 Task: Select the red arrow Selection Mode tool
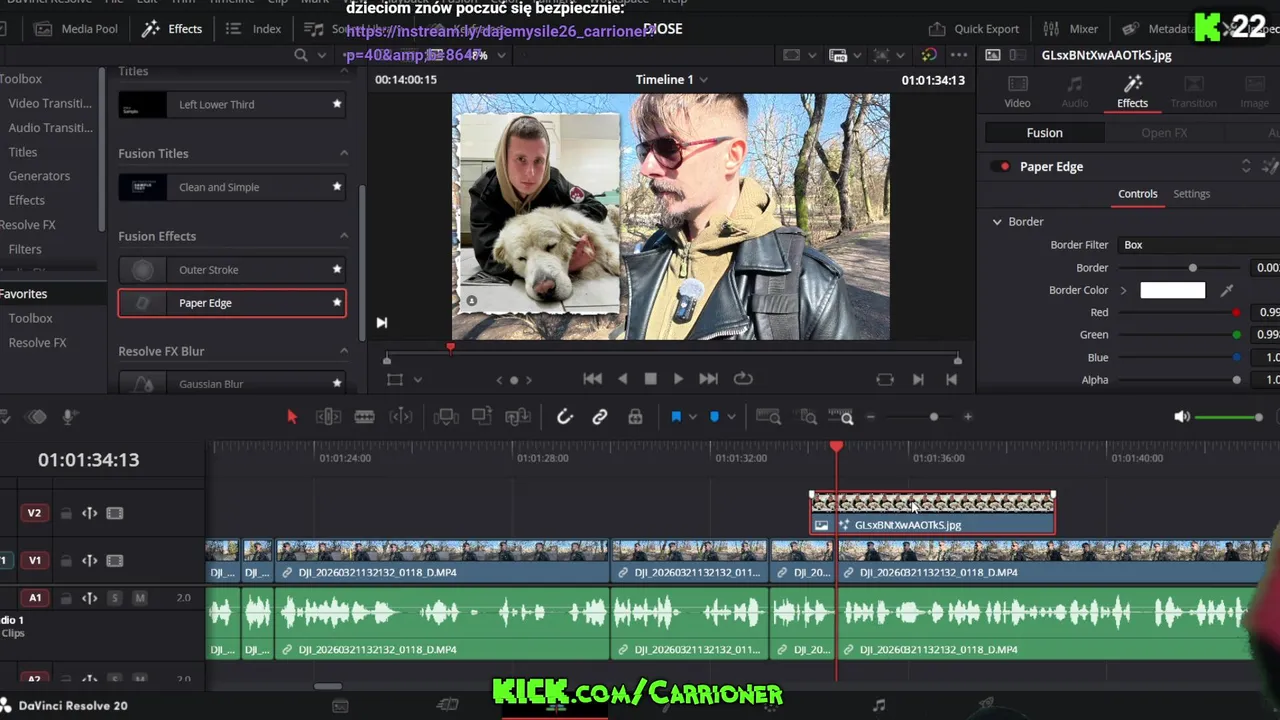coord(292,417)
